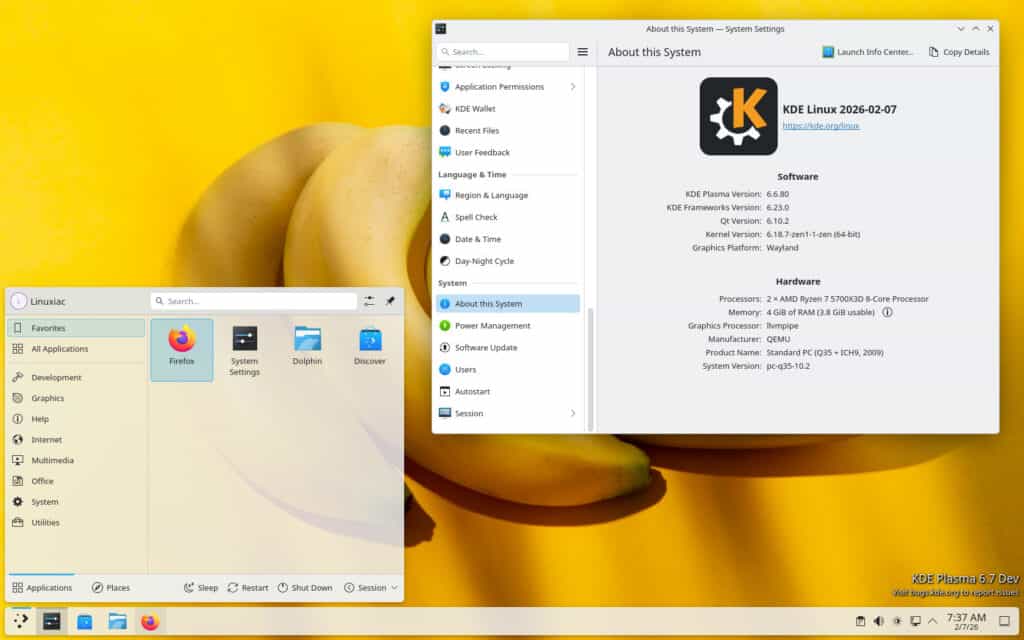Image resolution: width=1024 pixels, height=640 pixels.
Task: Click the Launch Info Center button
Action: coord(866,51)
